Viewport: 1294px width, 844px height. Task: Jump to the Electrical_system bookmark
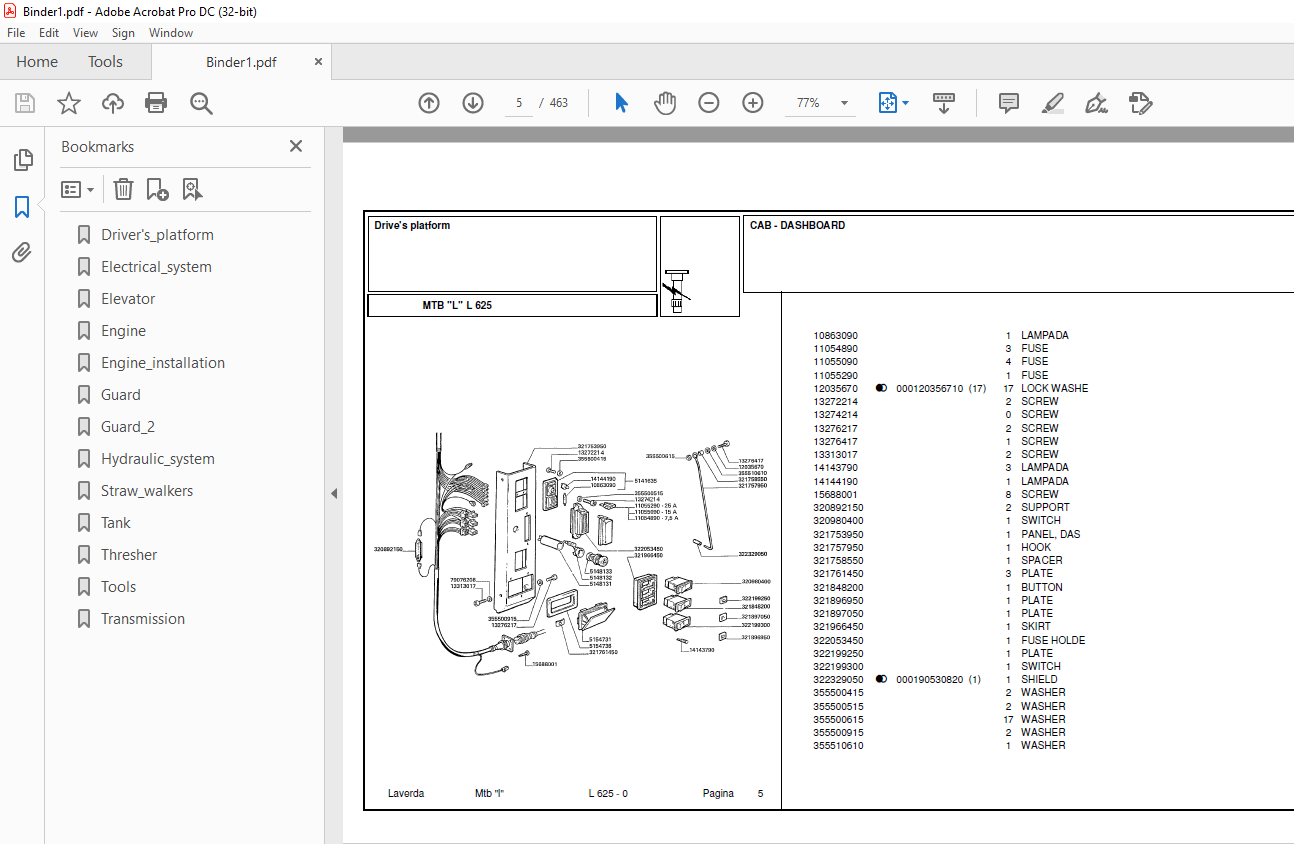(156, 267)
